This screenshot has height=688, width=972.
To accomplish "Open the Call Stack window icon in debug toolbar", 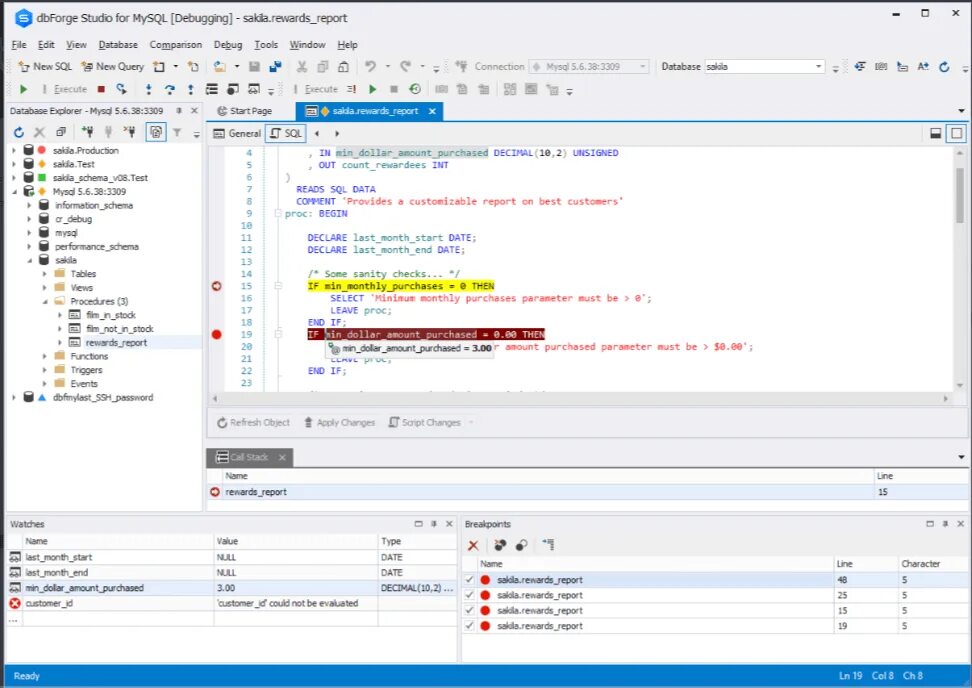I will (x=212, y=89).
